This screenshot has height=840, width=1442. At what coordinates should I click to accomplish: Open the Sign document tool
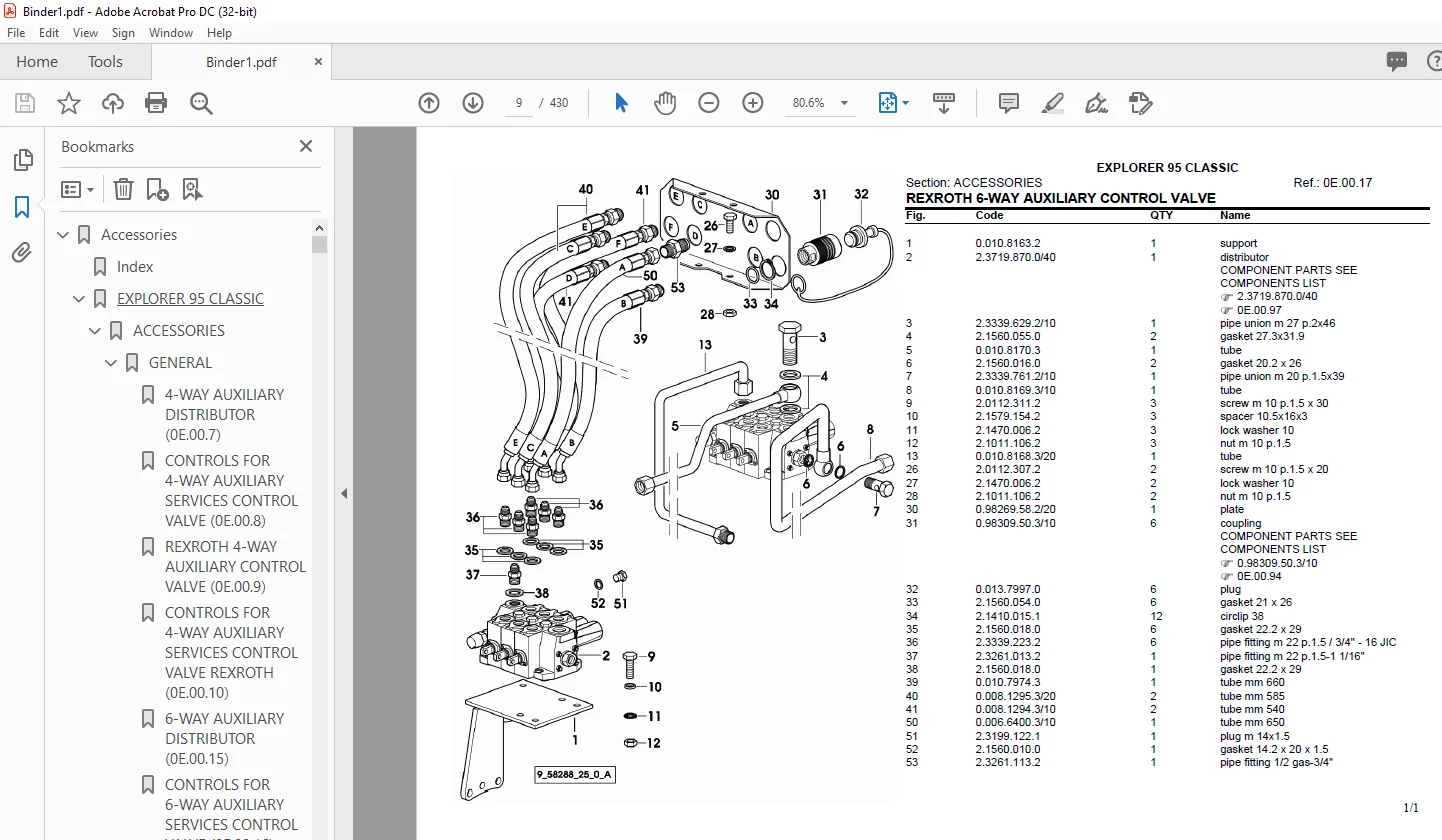pyautogui.click(x=1097, y=103)
